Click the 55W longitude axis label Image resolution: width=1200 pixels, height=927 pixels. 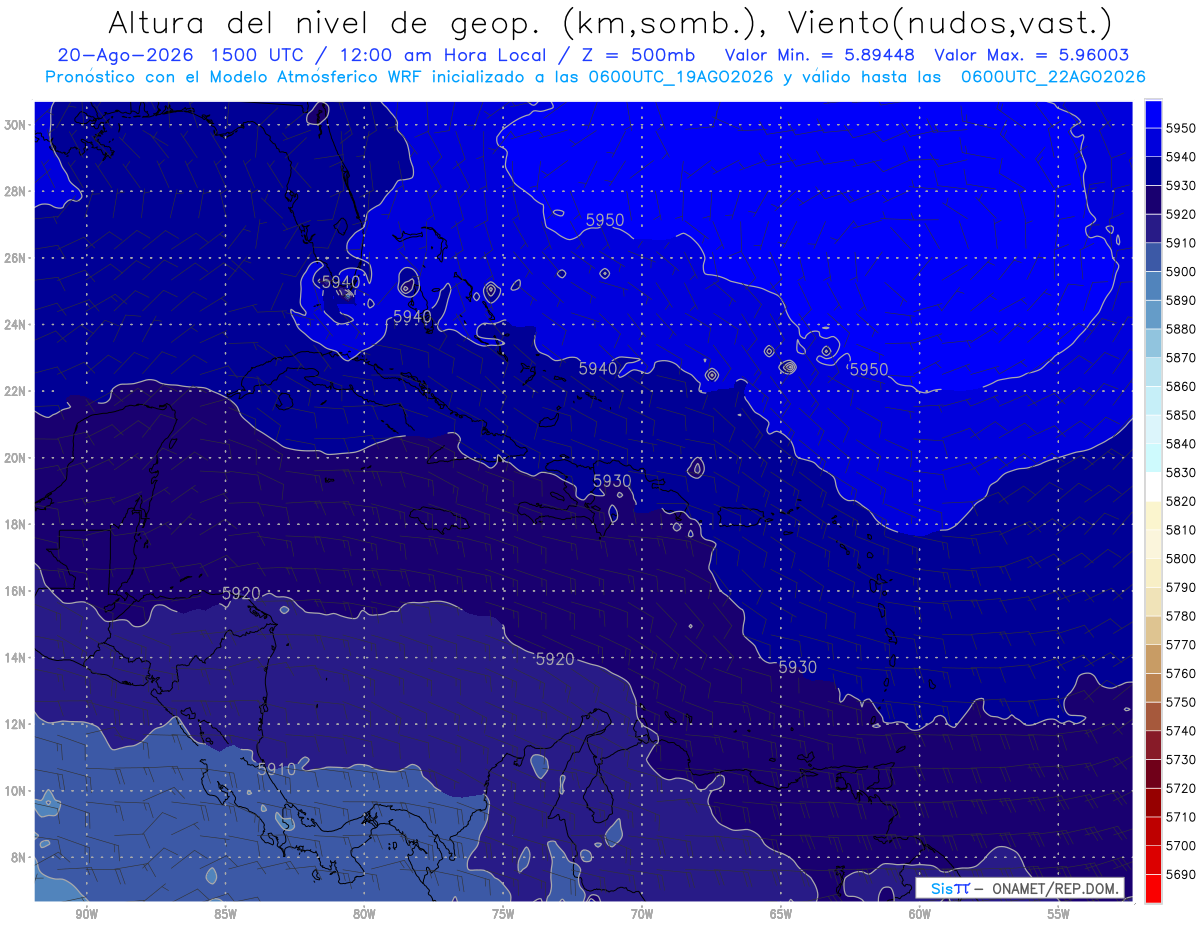pos(1059,914)
